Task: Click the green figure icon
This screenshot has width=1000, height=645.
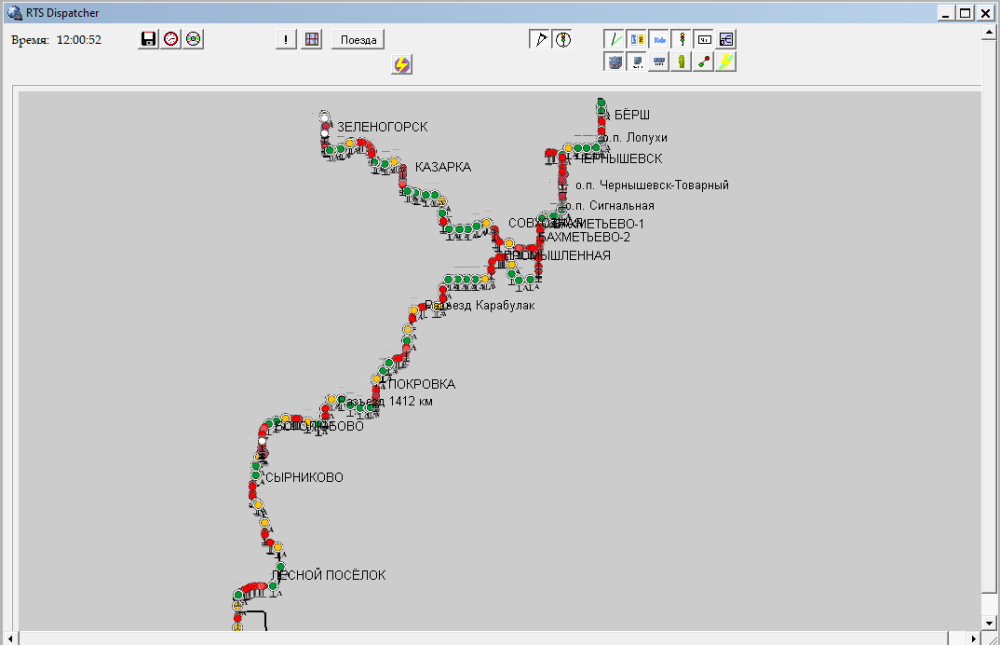Action: [682, 61]
